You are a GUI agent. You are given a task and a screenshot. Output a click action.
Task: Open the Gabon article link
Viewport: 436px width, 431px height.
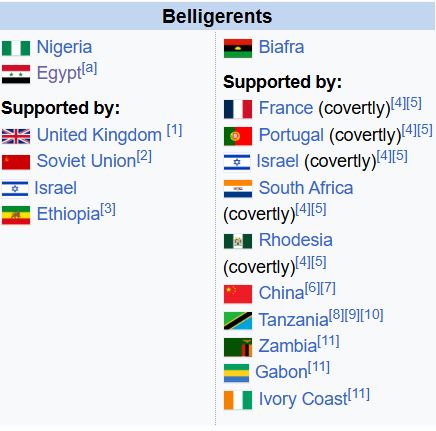click(x=281, y=372)
